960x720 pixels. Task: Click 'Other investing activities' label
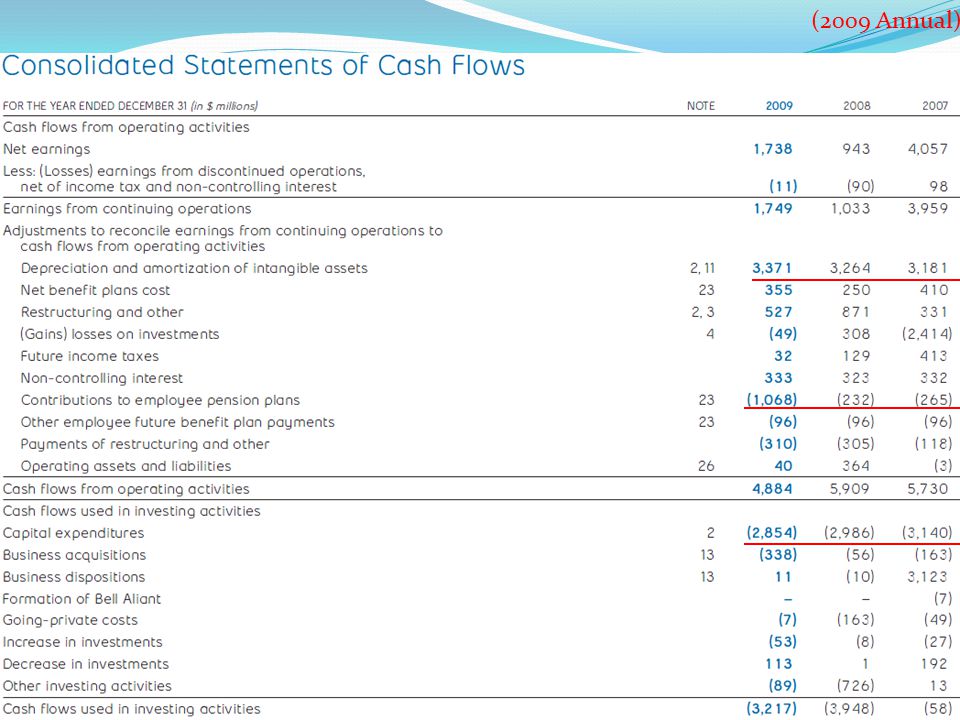(87, 686)
